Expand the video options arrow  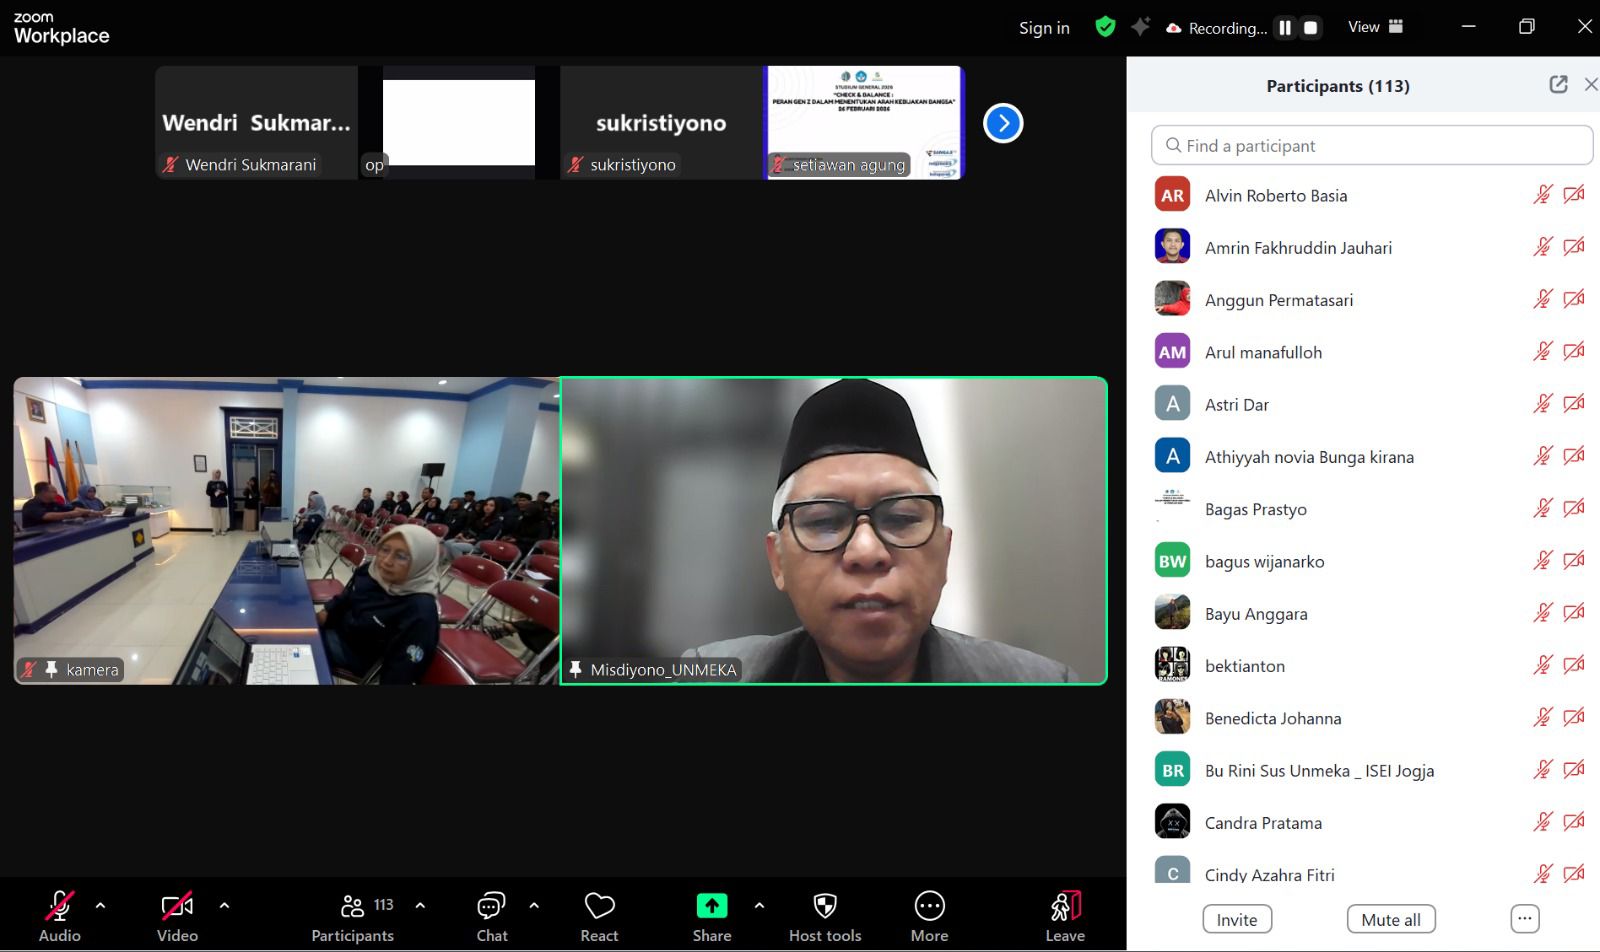pos(224,905)
